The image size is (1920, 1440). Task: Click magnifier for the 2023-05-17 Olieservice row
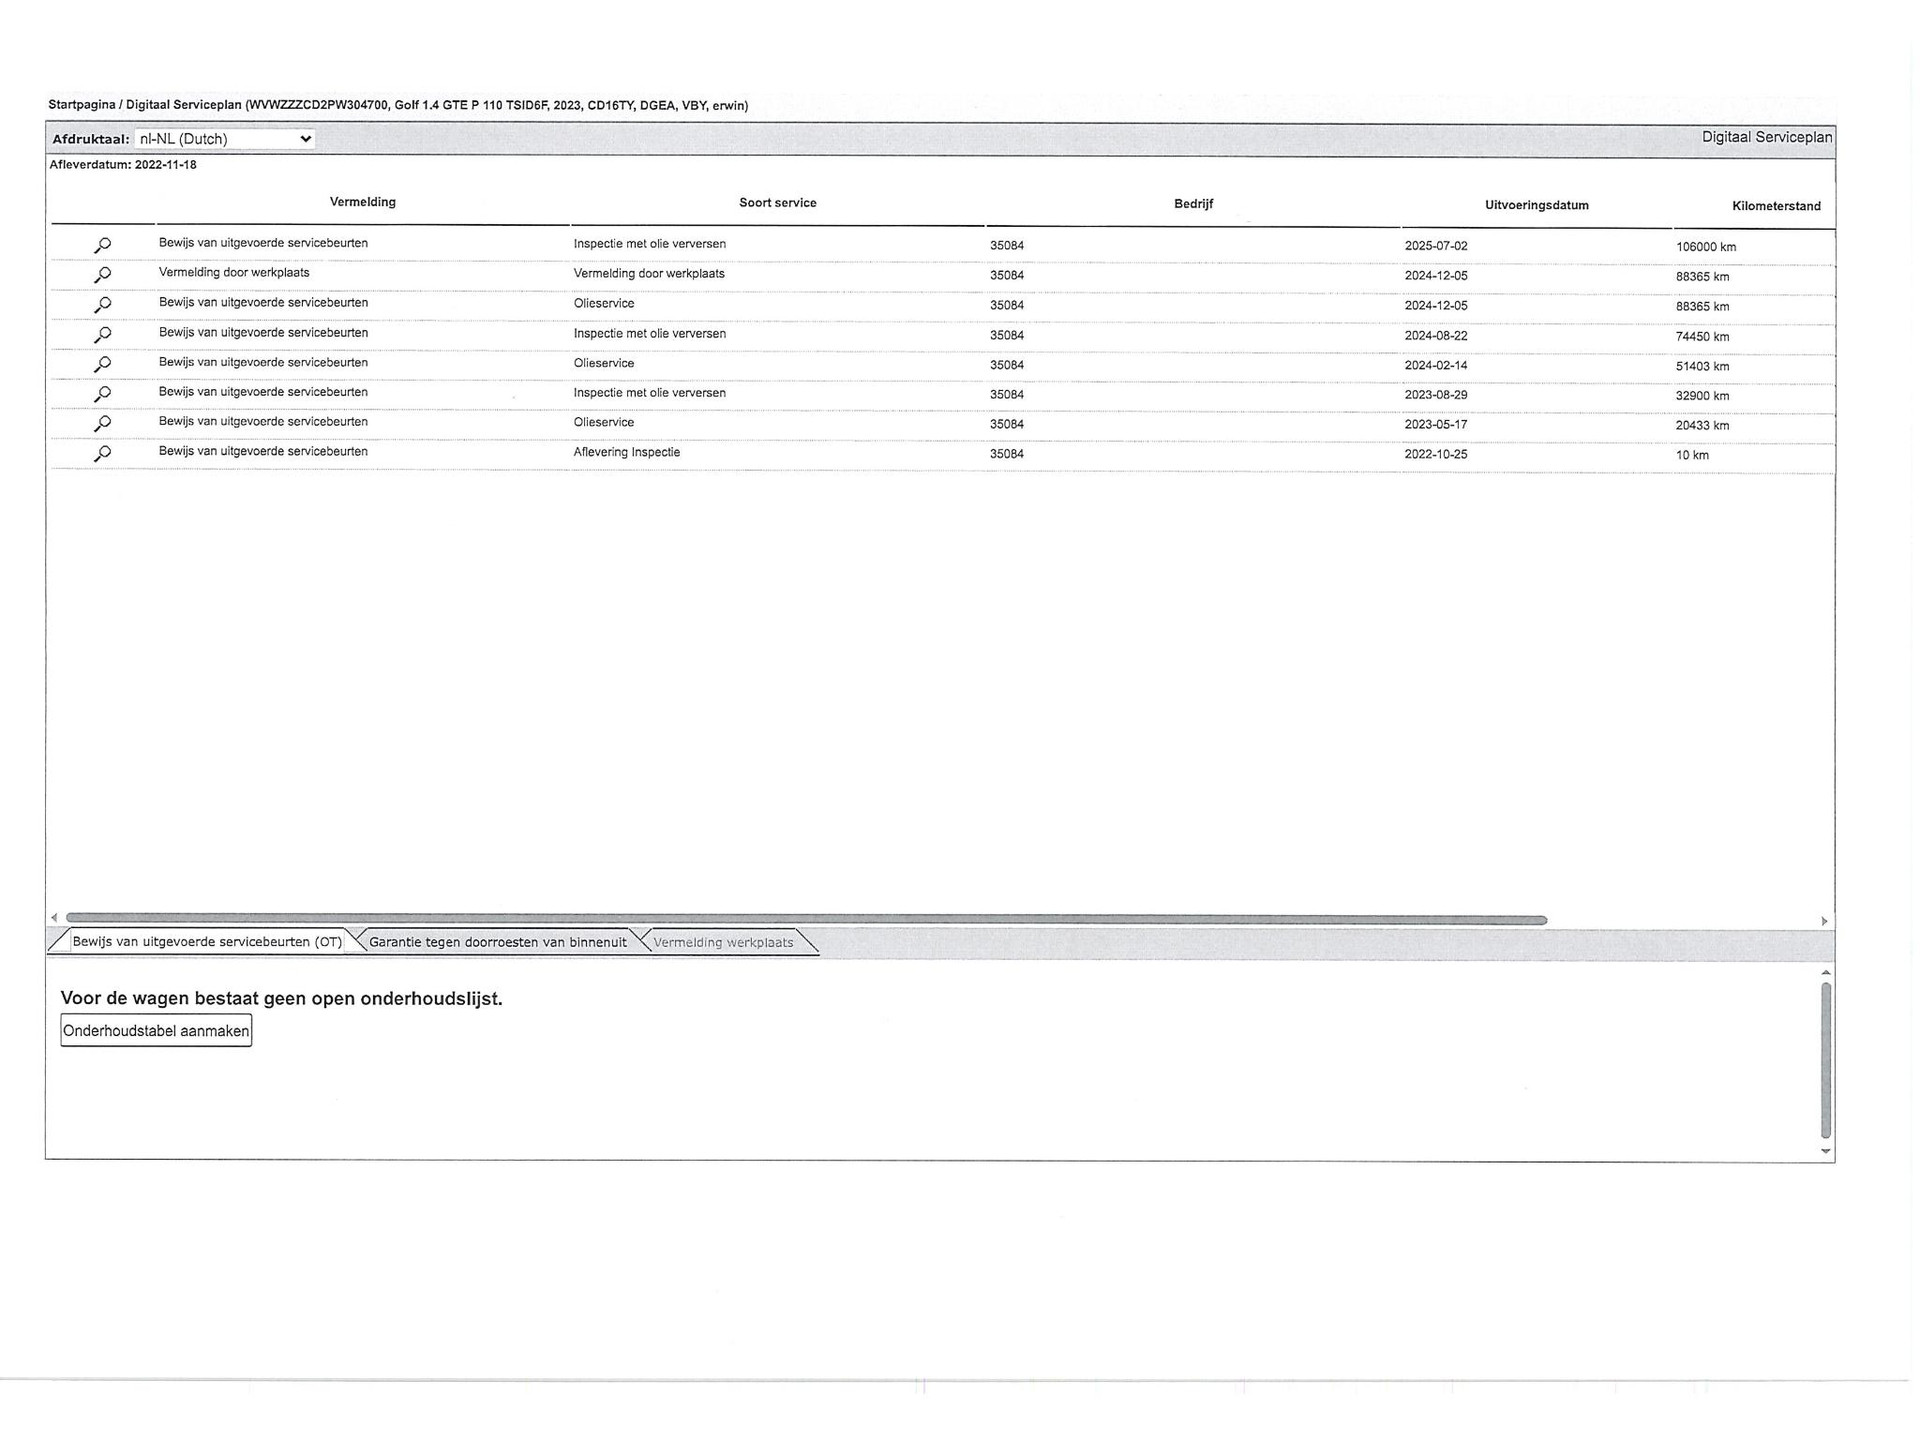coord(102,423)
